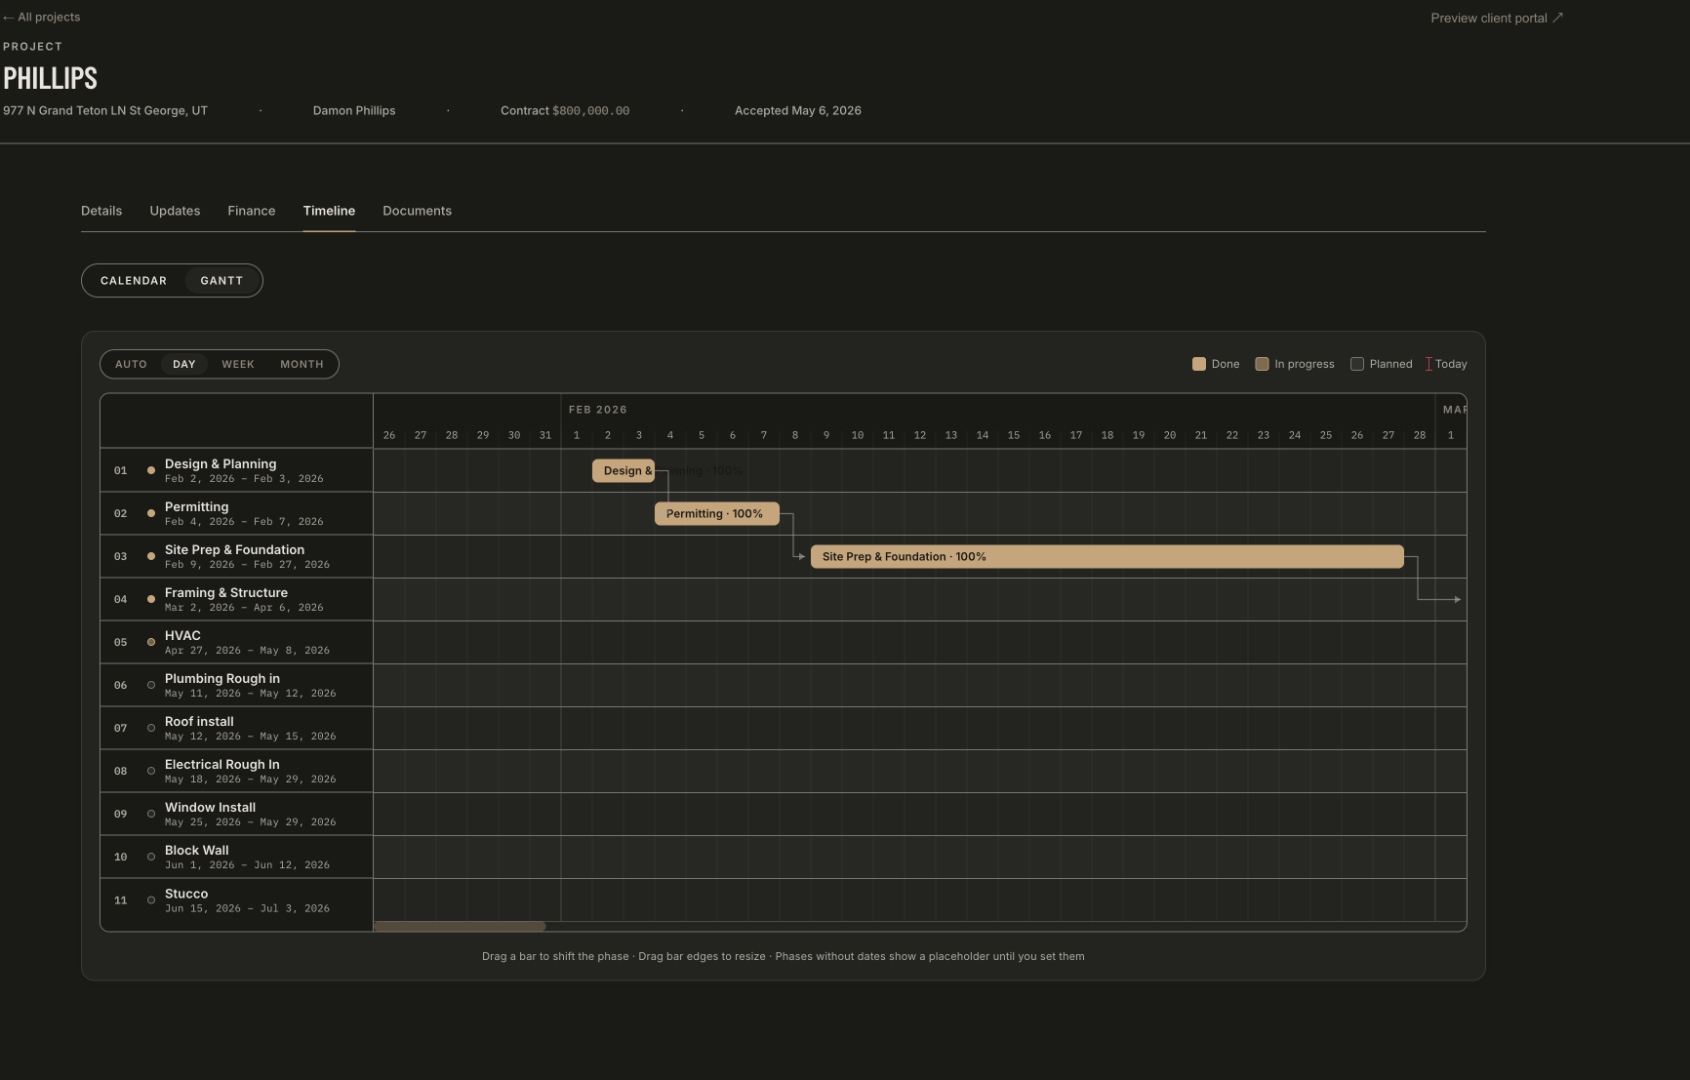Select the Permitting 100% gantt bar
This screenshot has width=1690, height=1080.
click(x=716, y=514)
